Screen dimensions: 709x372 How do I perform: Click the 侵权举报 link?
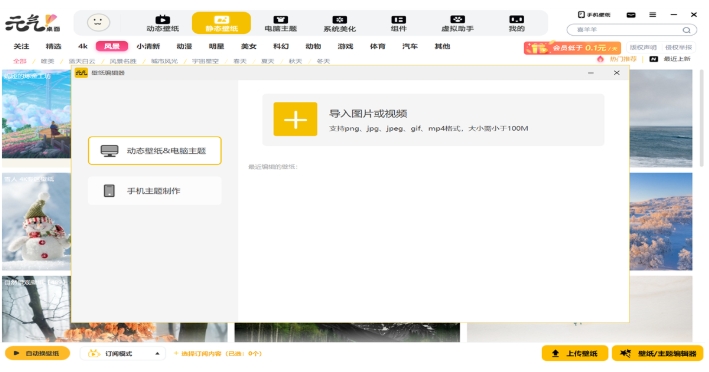click(678, 47)
